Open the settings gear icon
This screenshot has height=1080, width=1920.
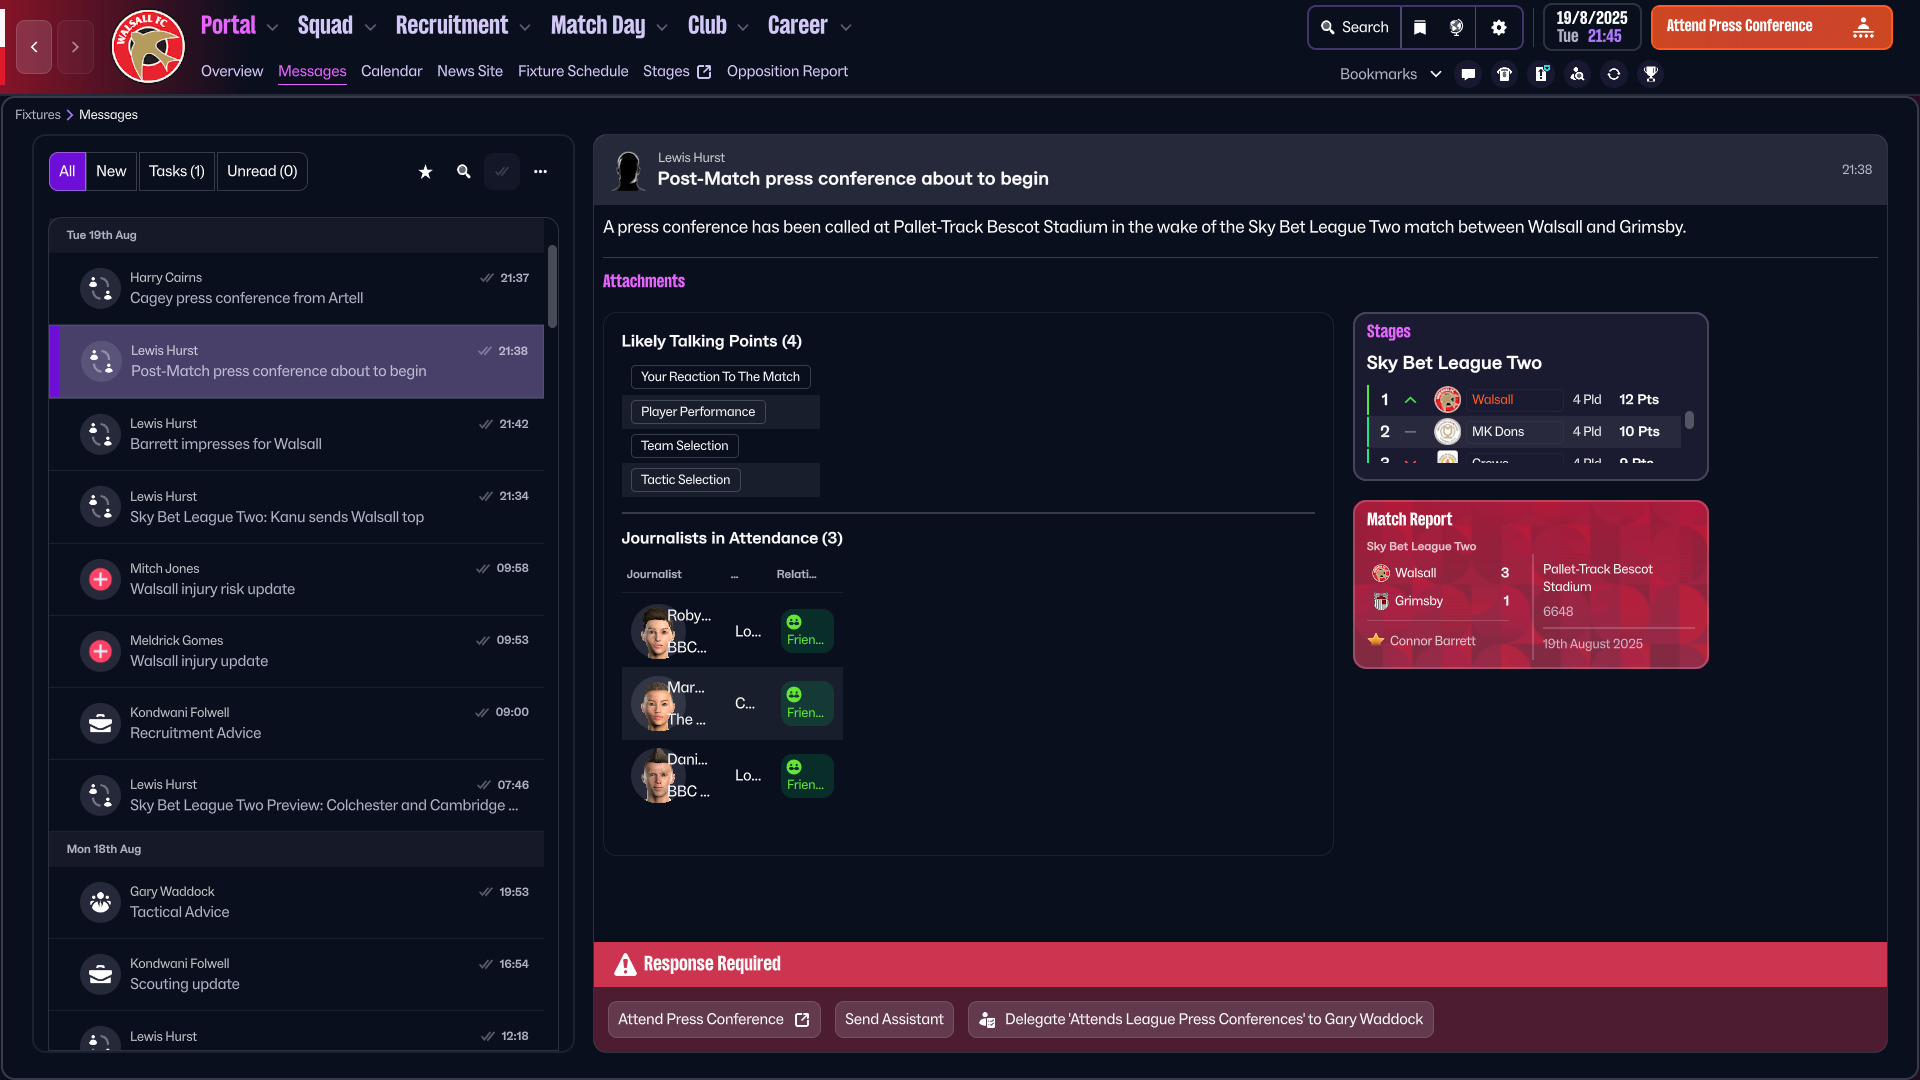[x=1498, y=28]
